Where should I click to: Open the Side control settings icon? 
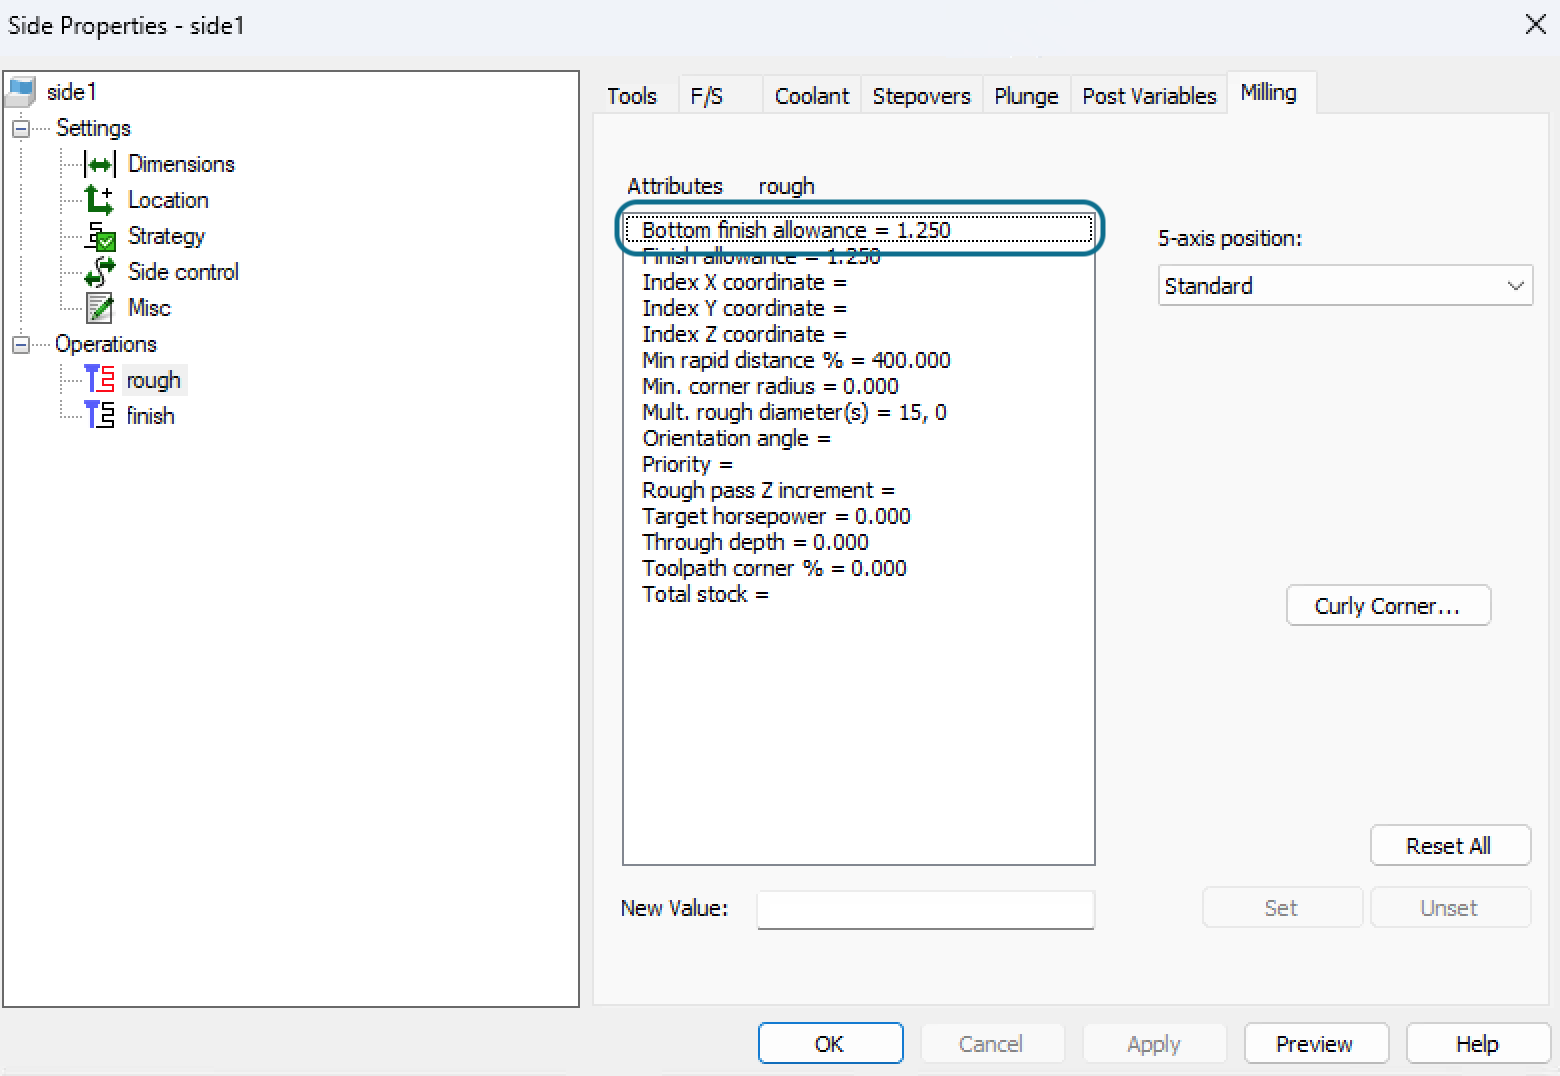tap(100, 271)
